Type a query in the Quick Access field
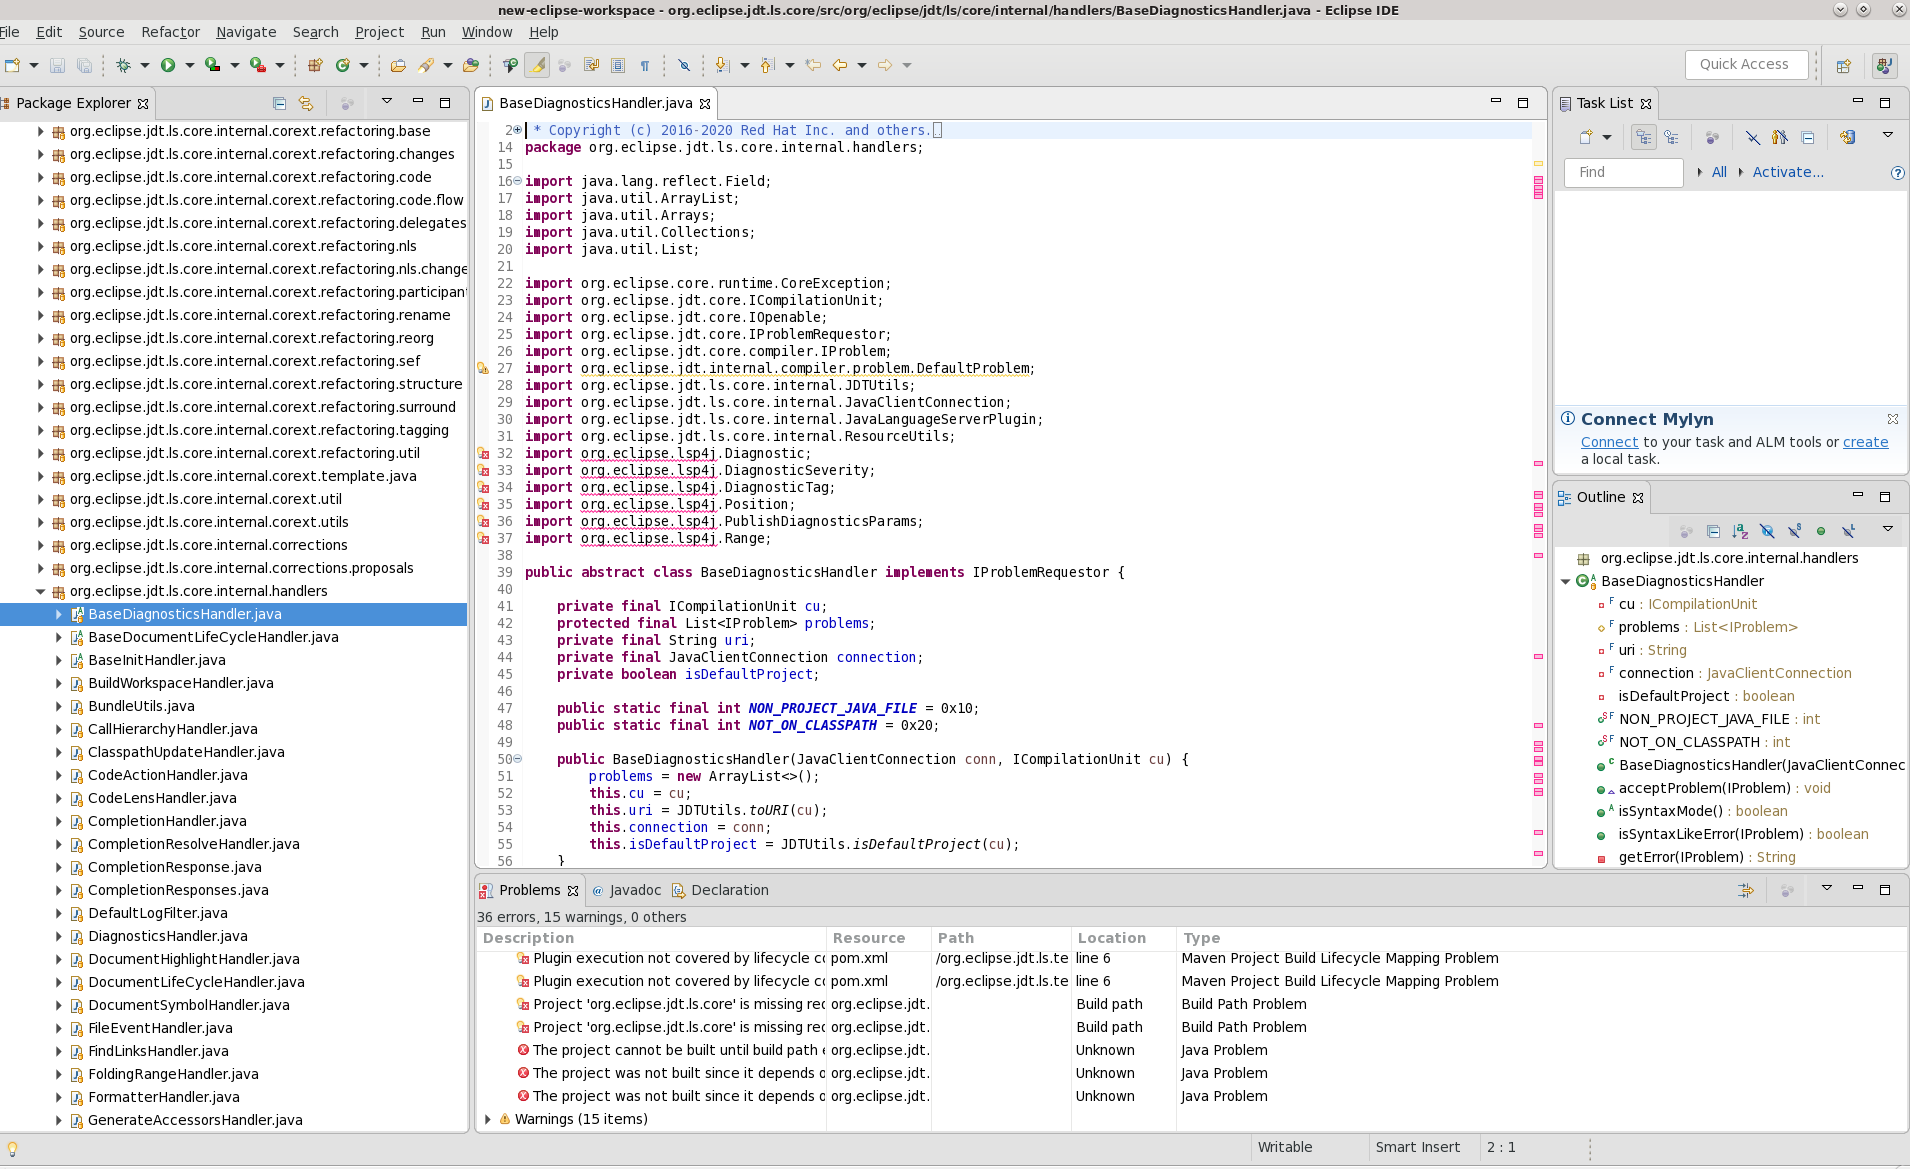This screenshot has width=1910, height=1169. coord(1744,64)
